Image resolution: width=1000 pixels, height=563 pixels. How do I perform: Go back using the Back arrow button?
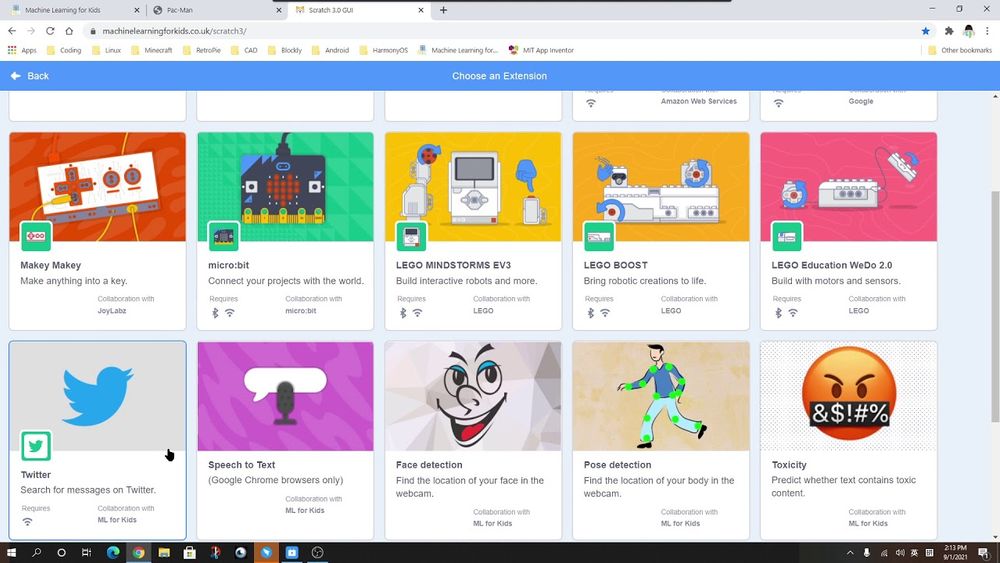tap(29, 76)
